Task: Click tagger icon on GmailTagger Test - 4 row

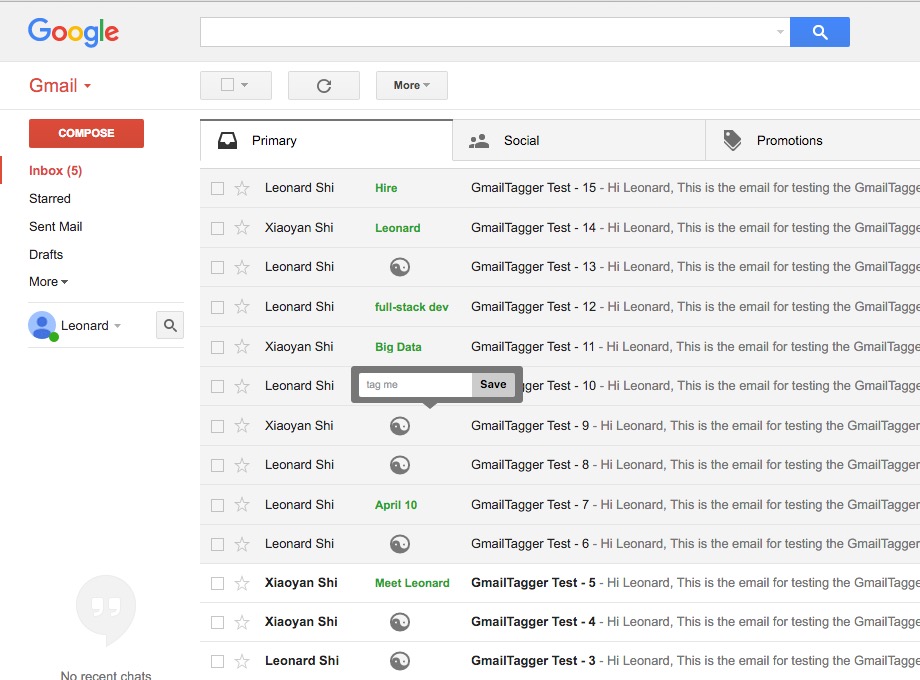Action: point(400,622)
